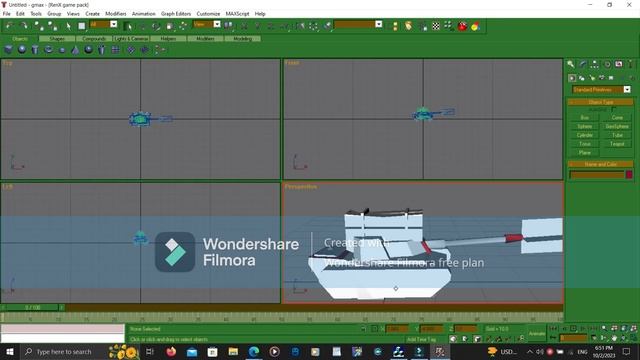Activate the Select and Scale tool
This screenshot has width=640, height=360.
pyautogui.click(x=169, y=27)
